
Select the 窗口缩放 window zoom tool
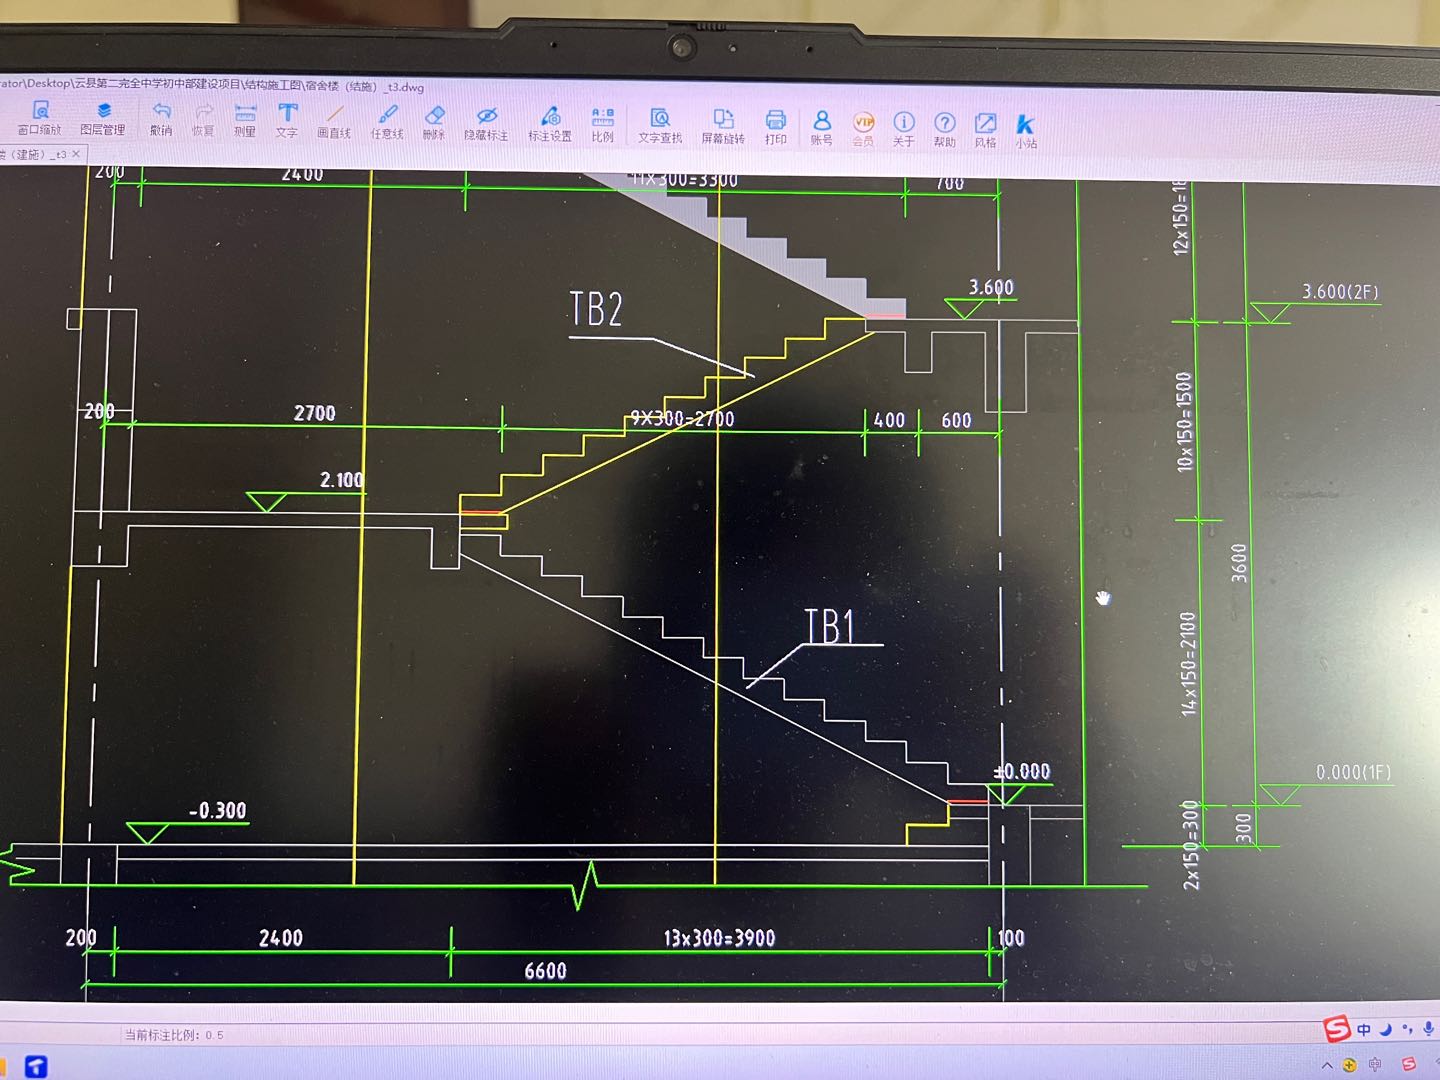(39, 118)
